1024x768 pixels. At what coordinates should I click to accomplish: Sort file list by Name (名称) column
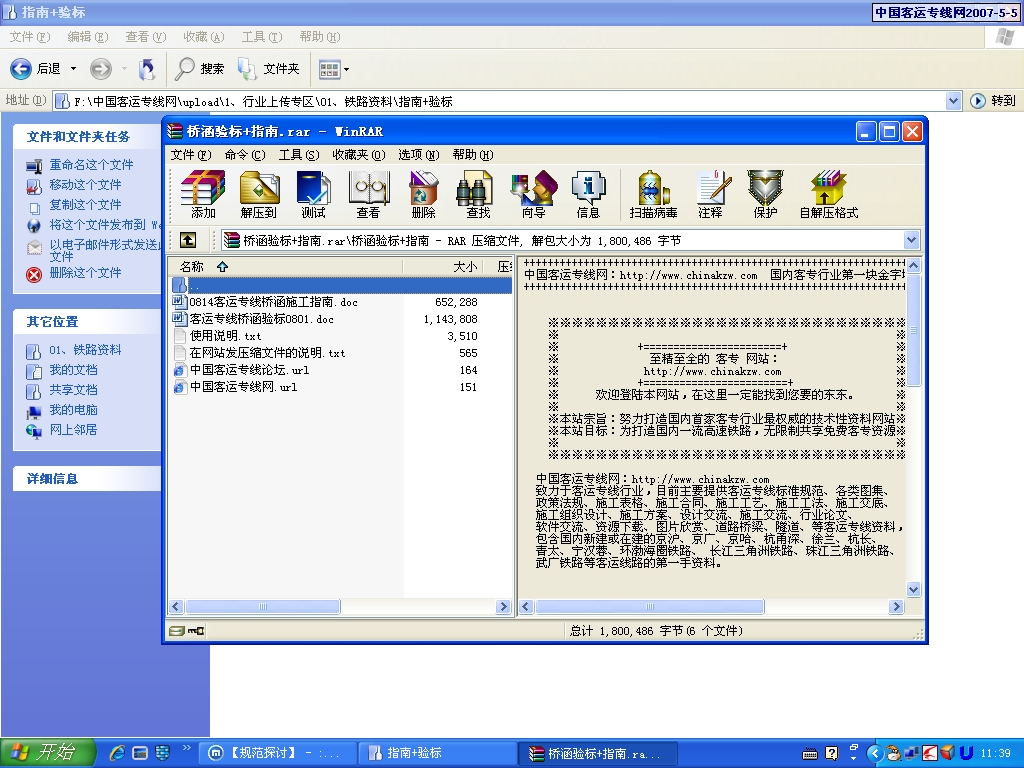point(285,266)
